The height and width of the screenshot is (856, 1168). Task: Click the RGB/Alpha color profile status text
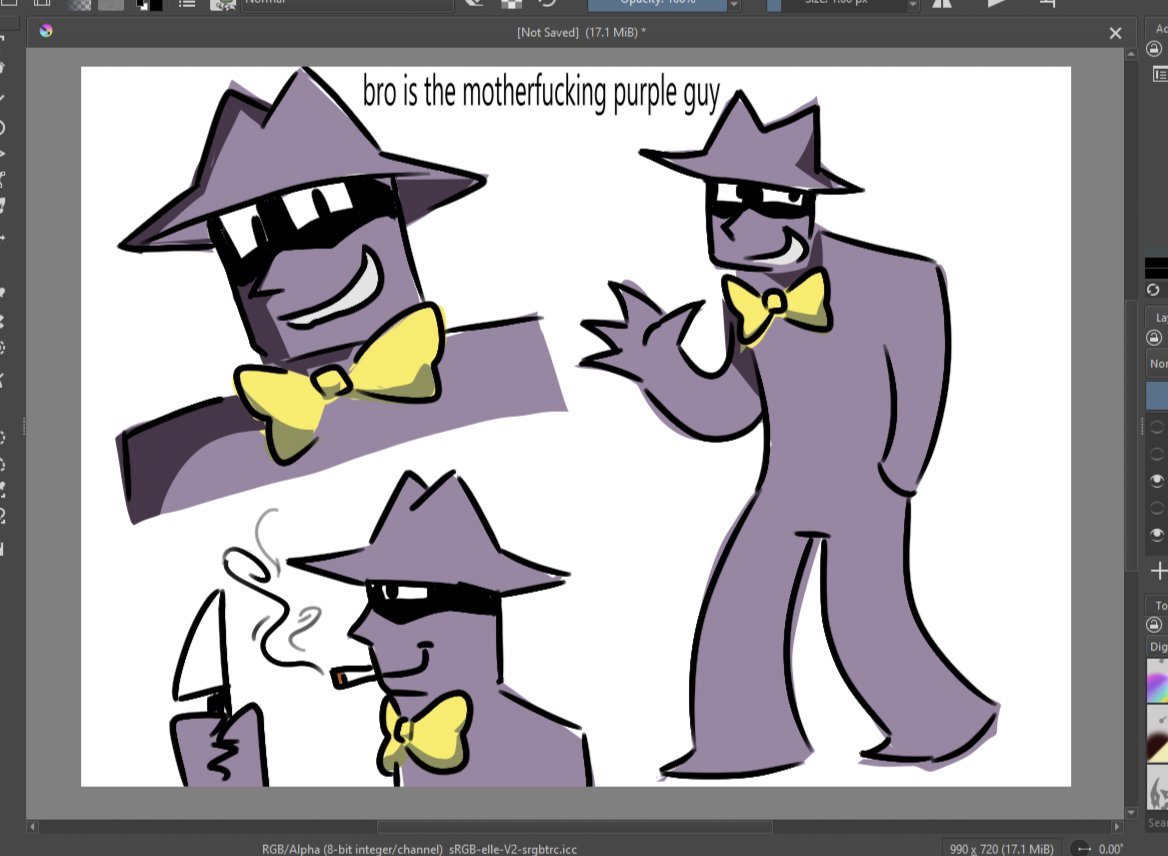pyautogui.click(x=419, y=849)
